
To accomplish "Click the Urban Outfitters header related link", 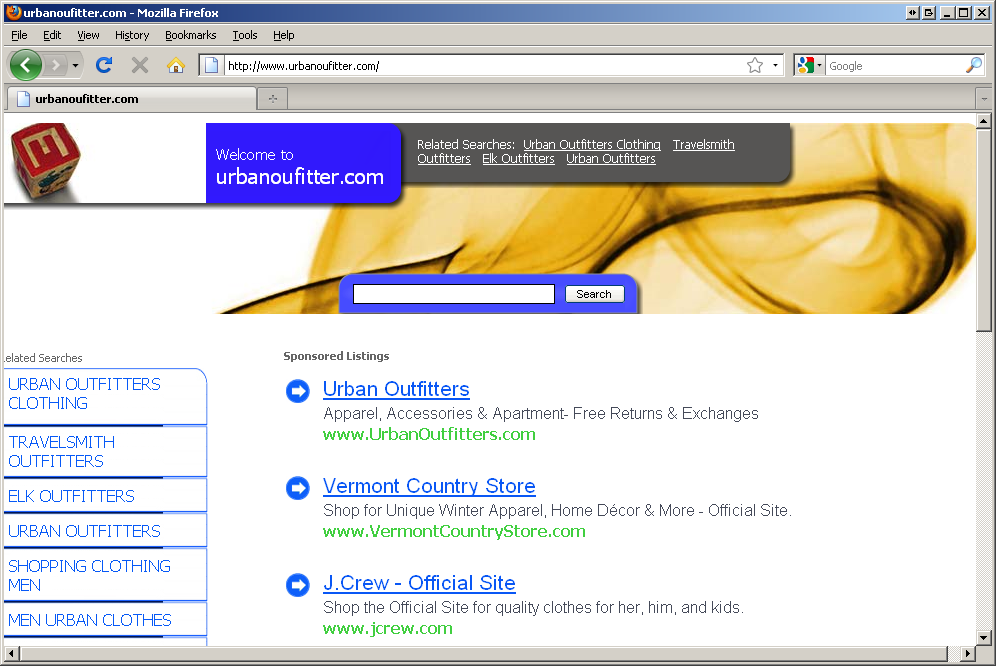I will [610, 158].
